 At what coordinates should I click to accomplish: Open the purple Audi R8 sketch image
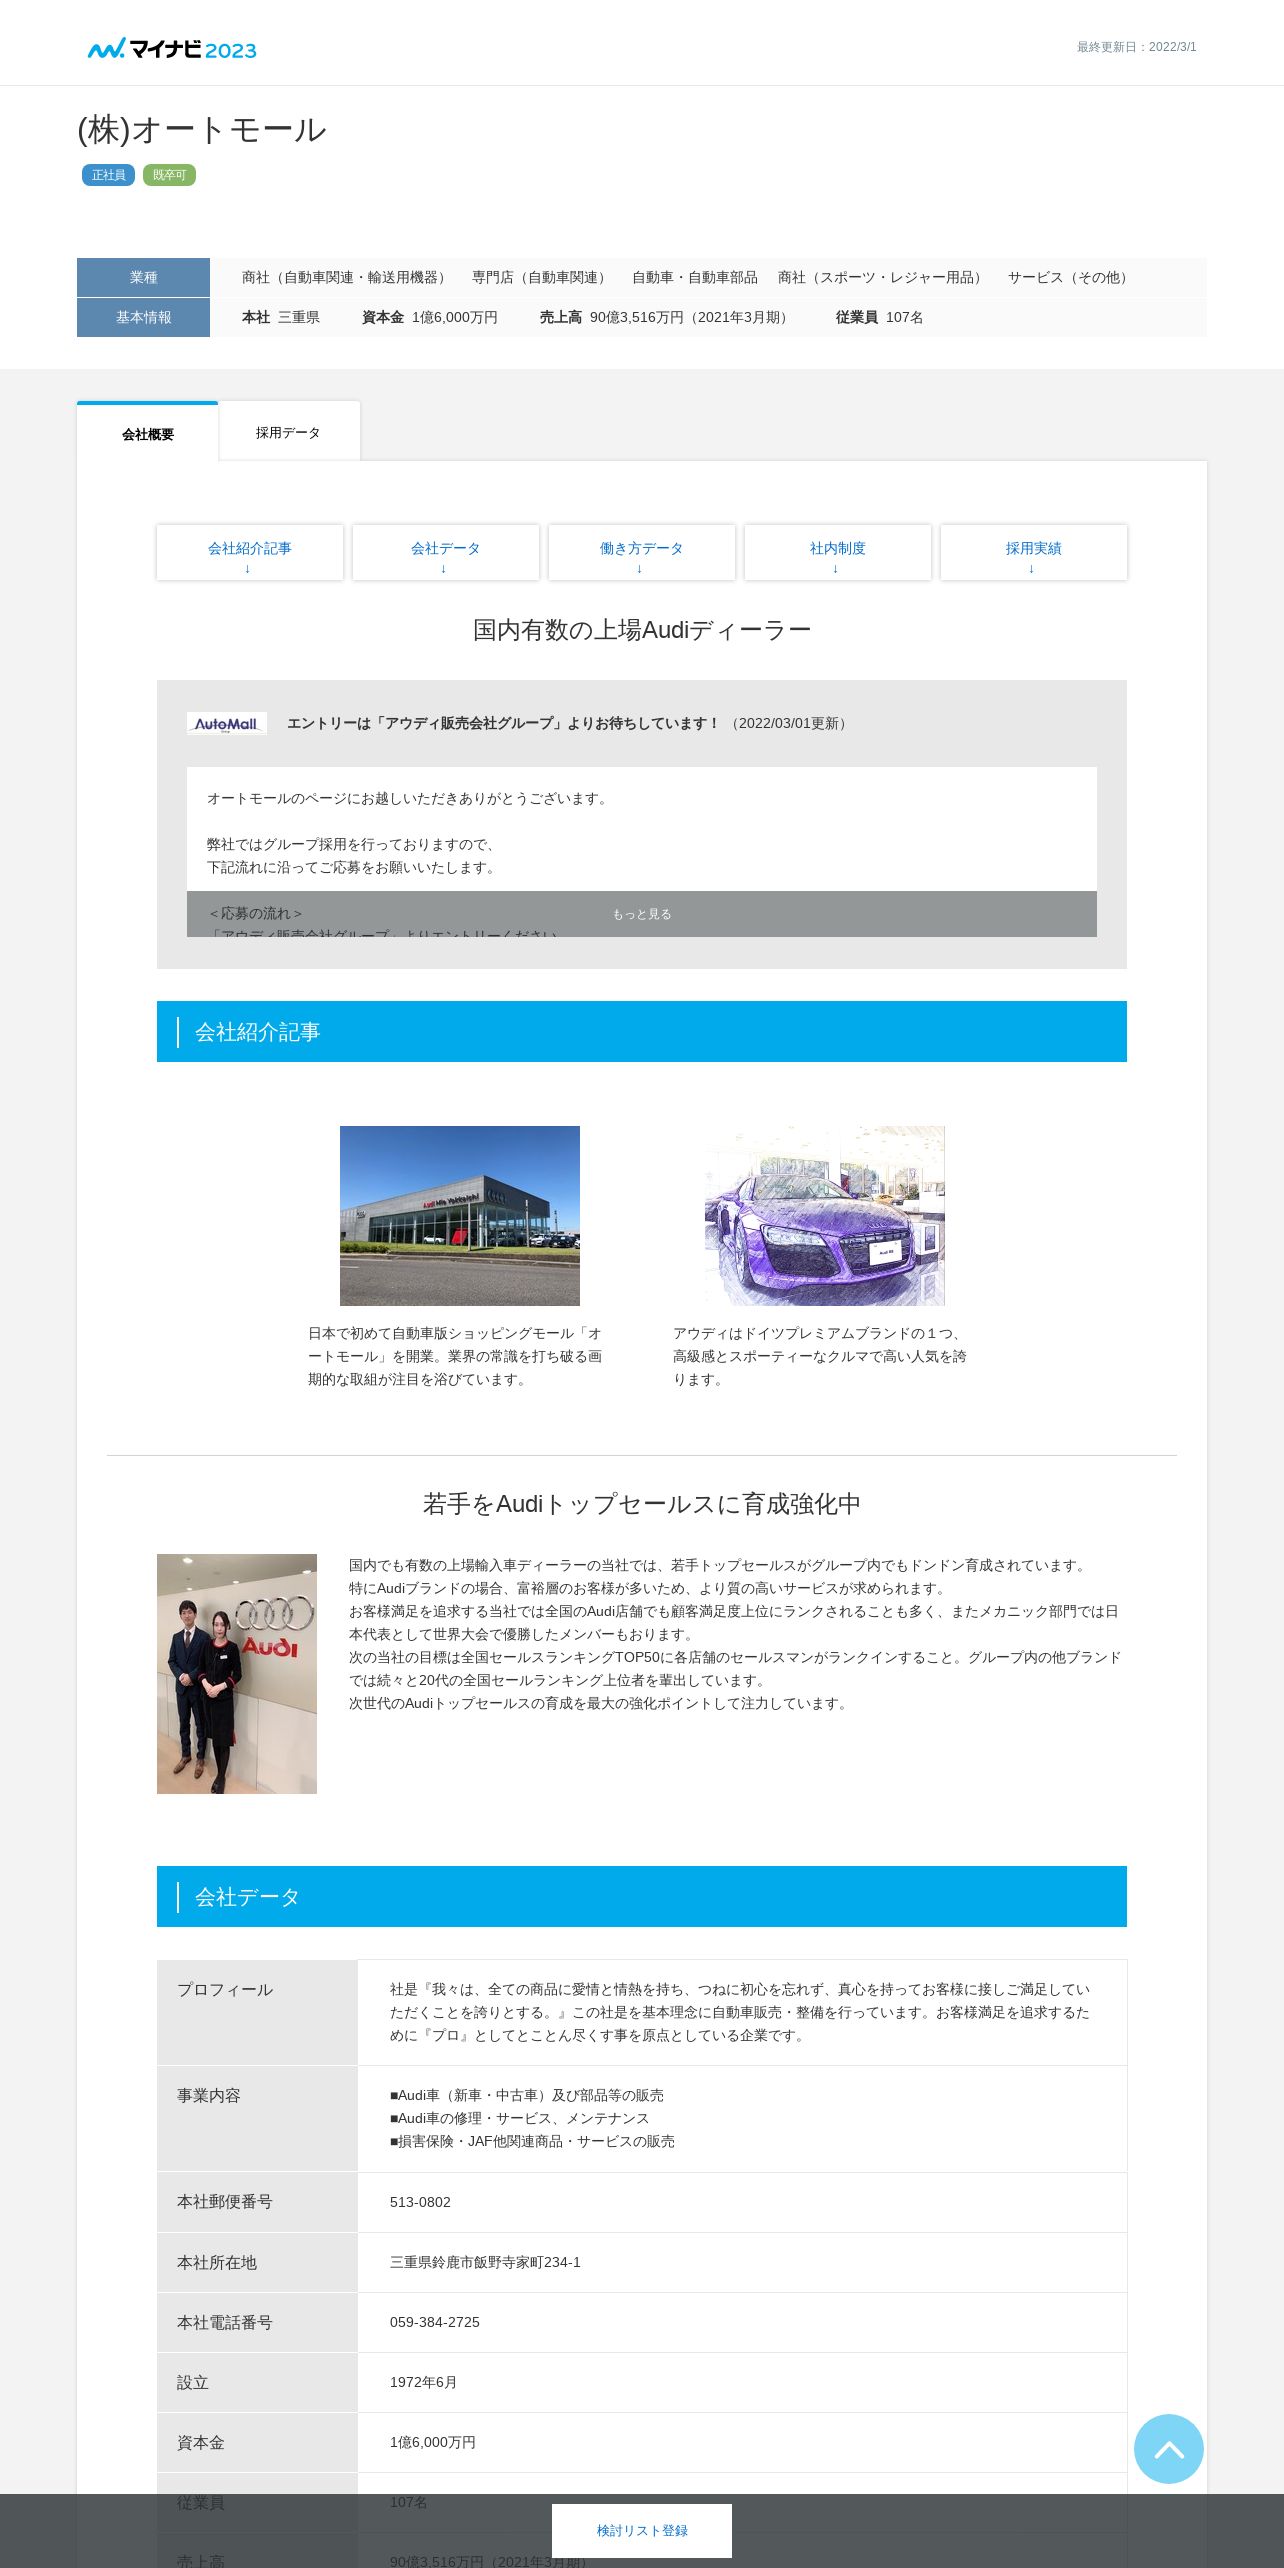825,1215
